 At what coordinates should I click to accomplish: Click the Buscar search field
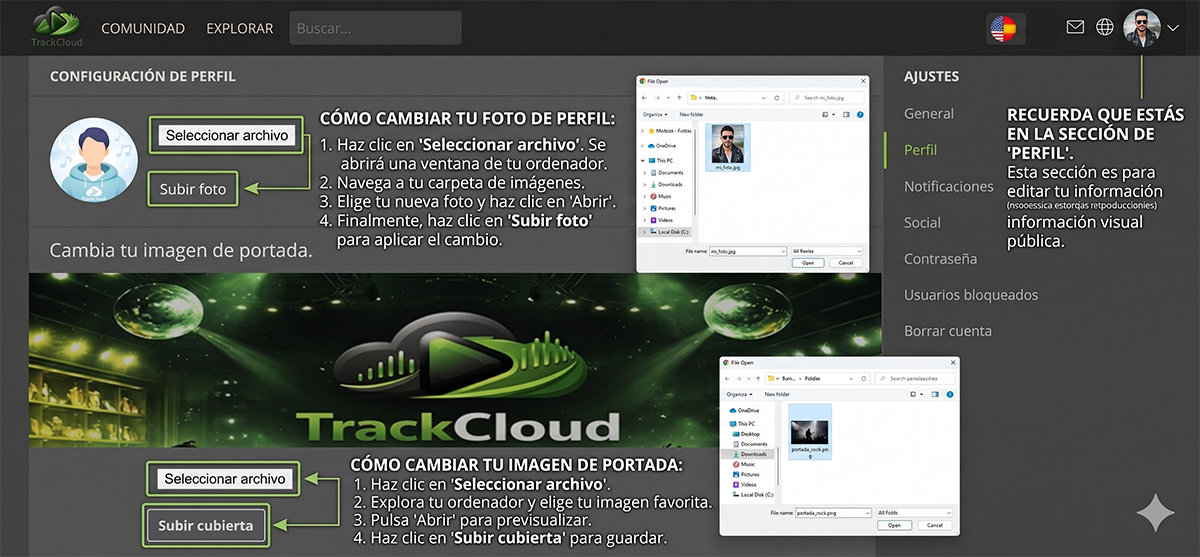point(375,28)
